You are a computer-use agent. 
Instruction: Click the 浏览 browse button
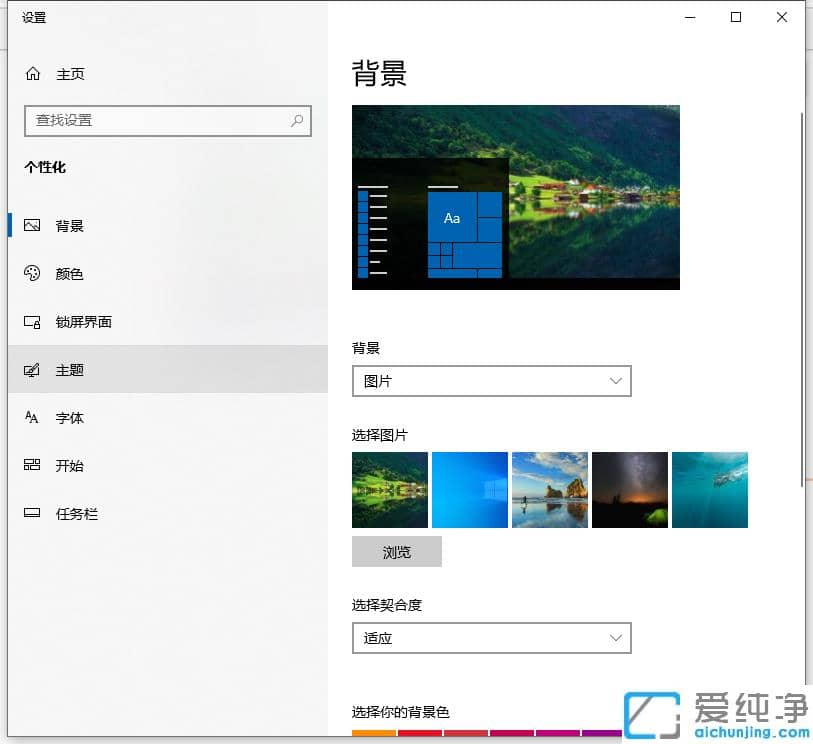click(x=396, y=551)
